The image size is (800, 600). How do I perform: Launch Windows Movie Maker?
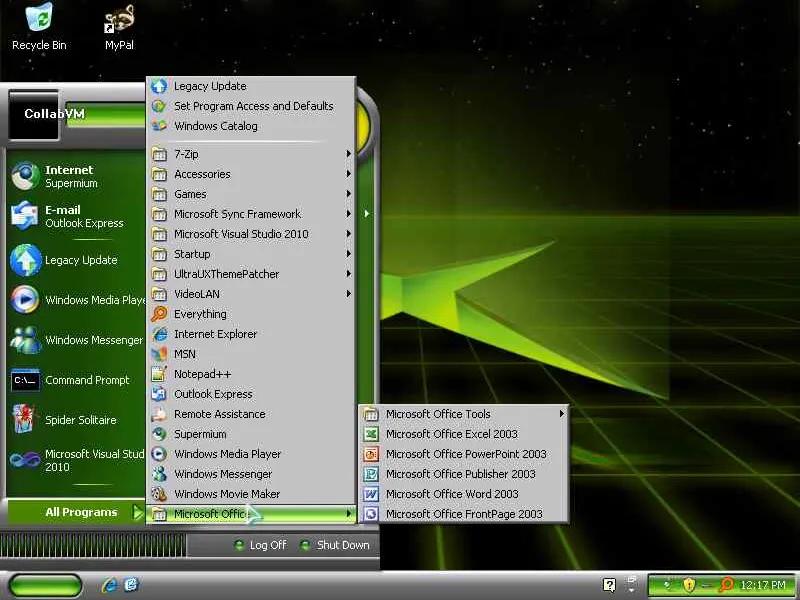(251, 494)
